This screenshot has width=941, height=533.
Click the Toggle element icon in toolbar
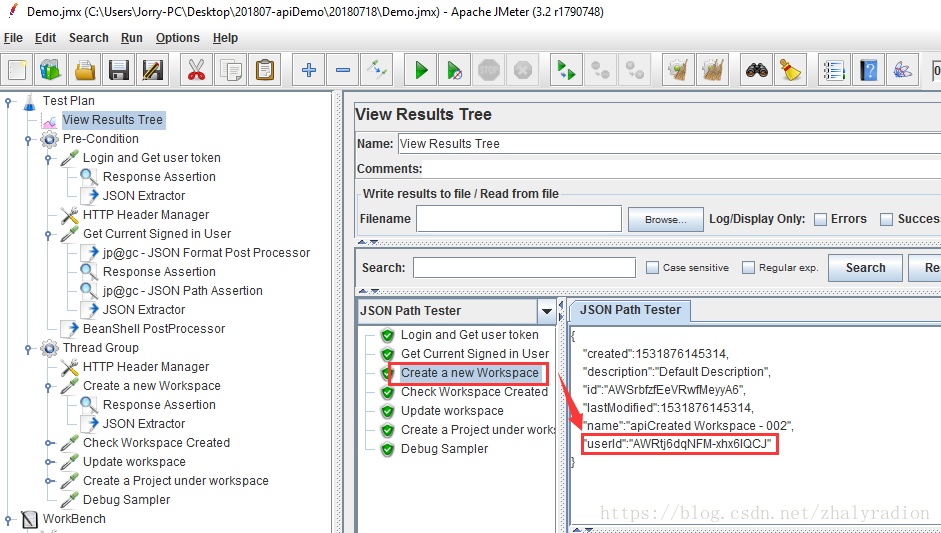[x=377, y=70]
